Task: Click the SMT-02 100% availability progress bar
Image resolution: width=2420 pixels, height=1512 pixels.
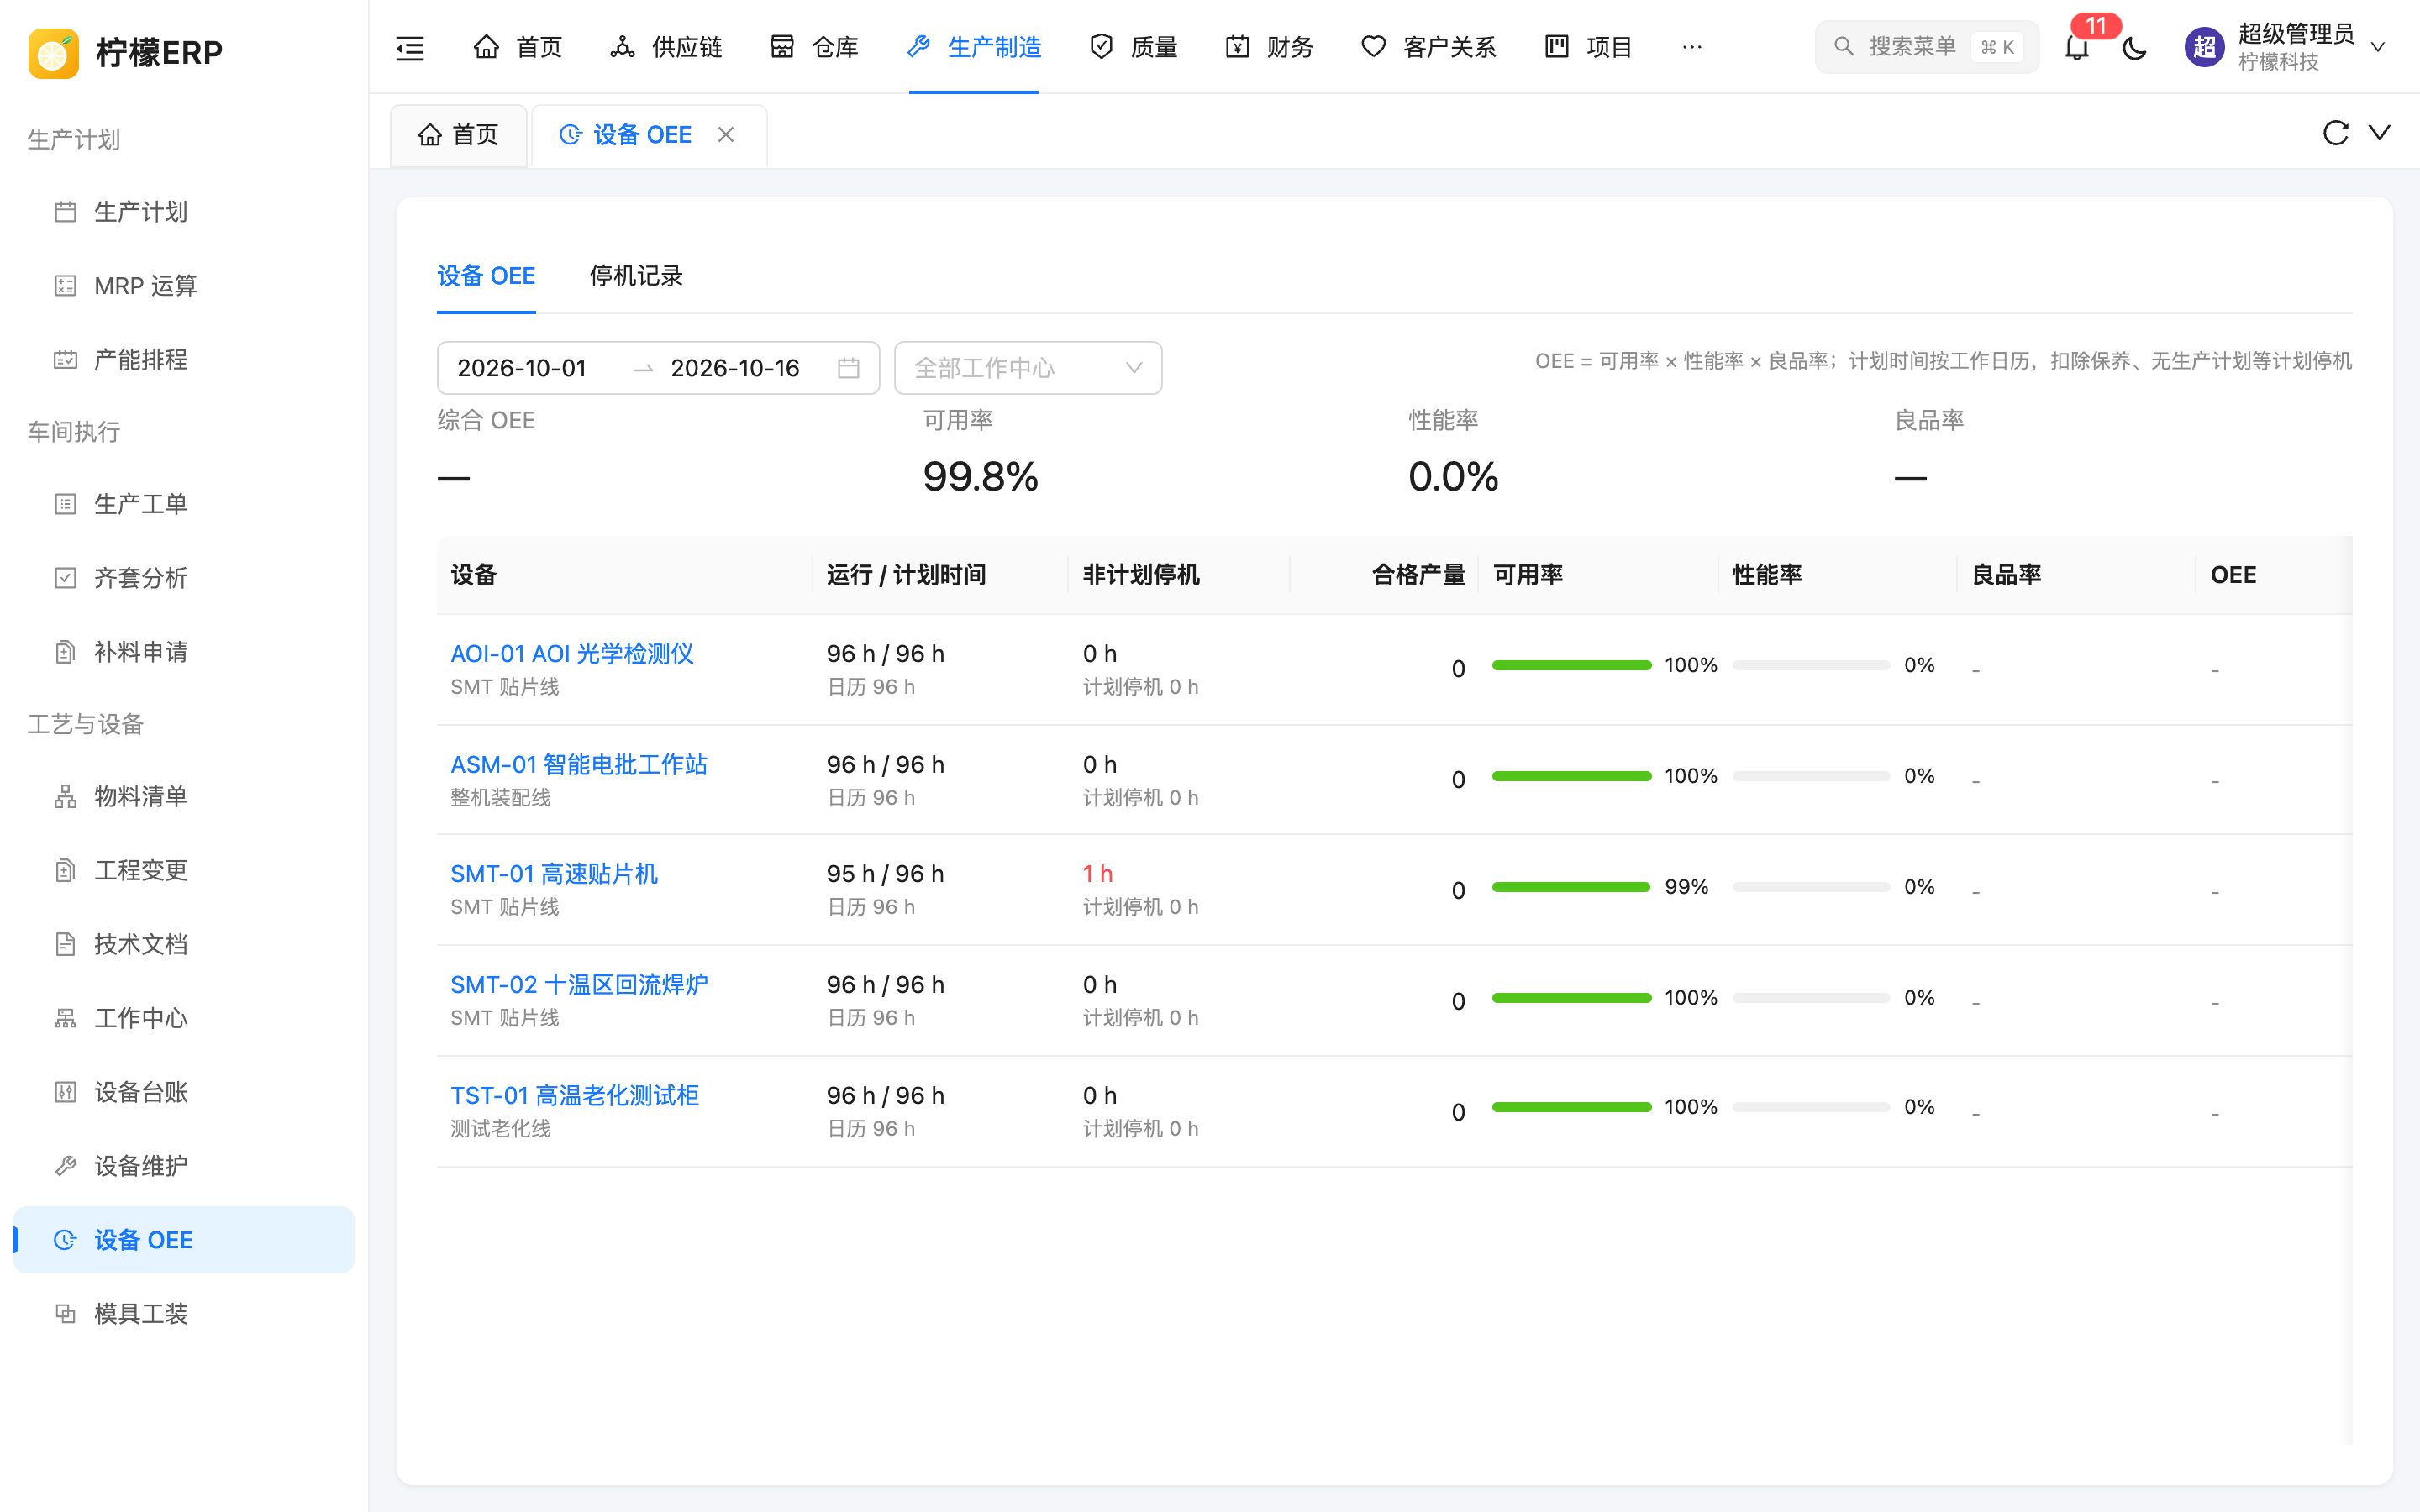Action: click(1571, 998)
